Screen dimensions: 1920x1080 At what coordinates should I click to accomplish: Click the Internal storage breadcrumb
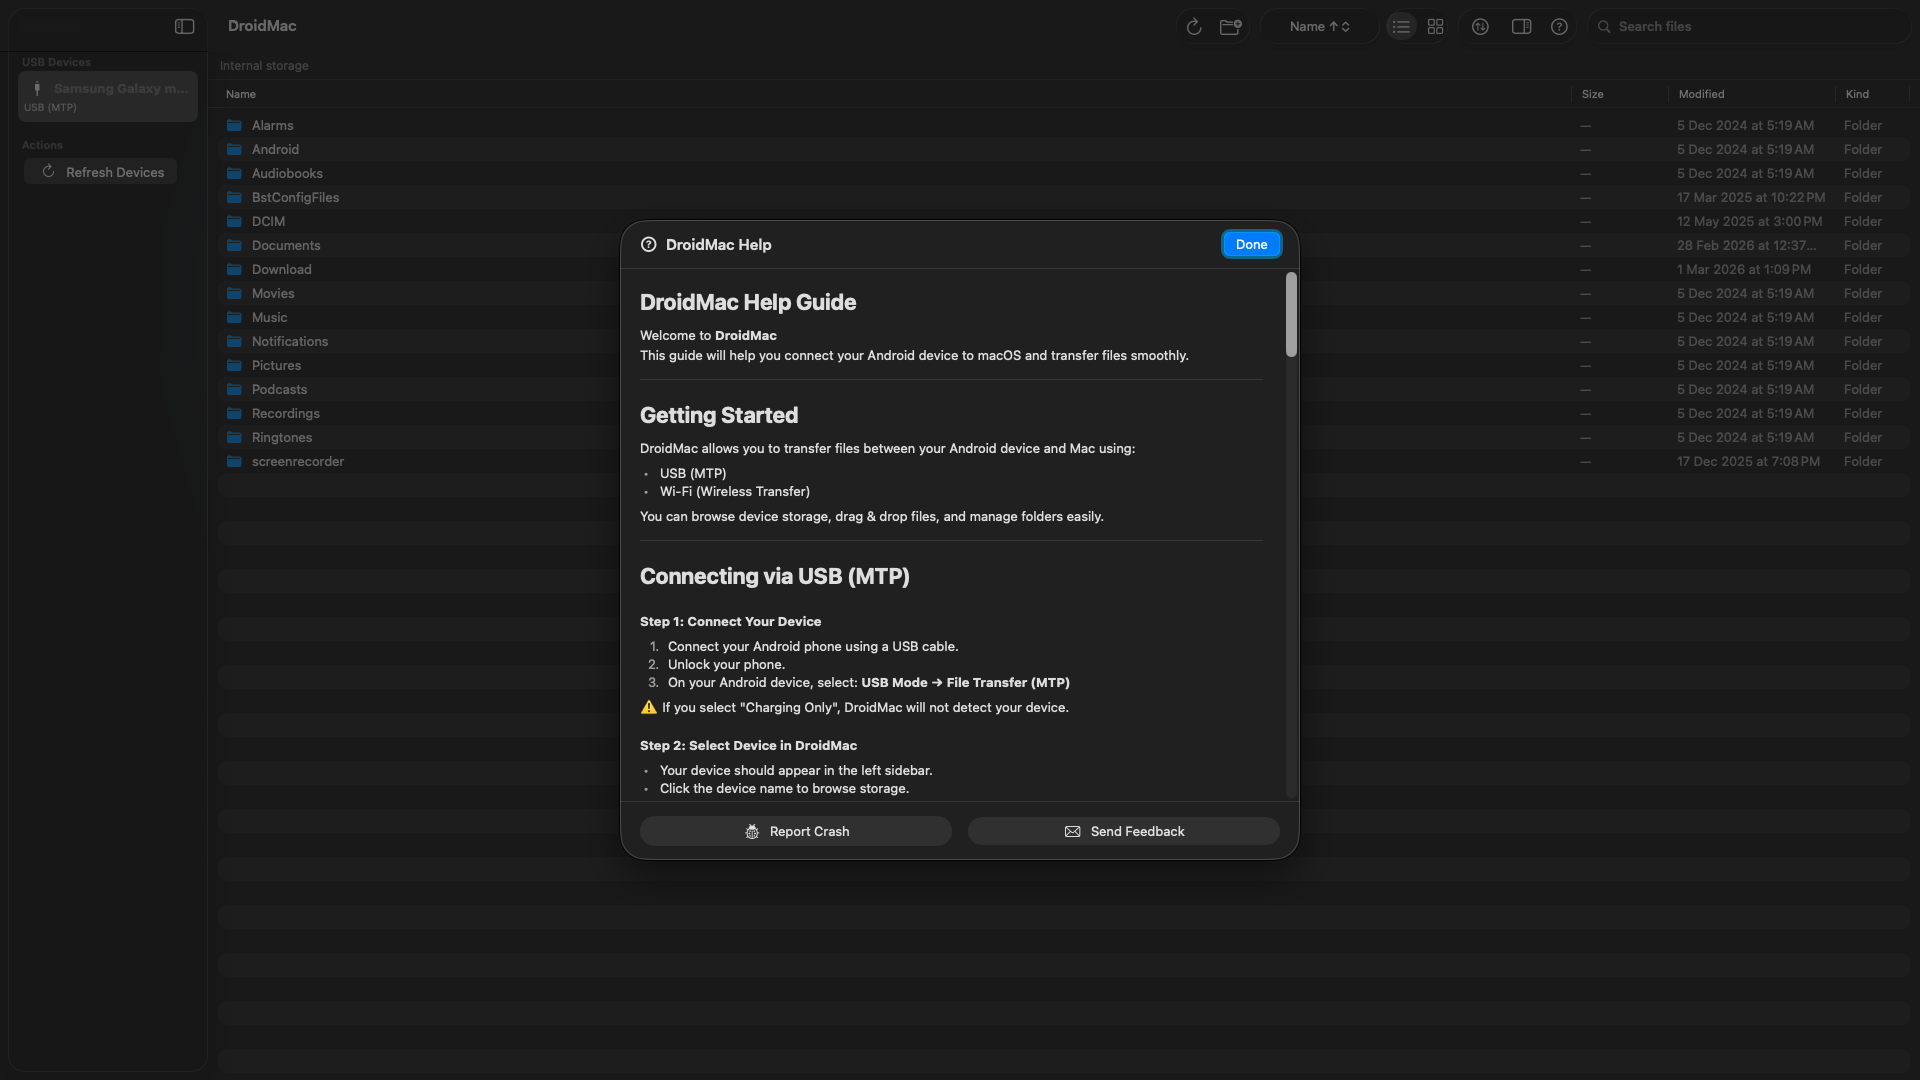coord(263,65)
